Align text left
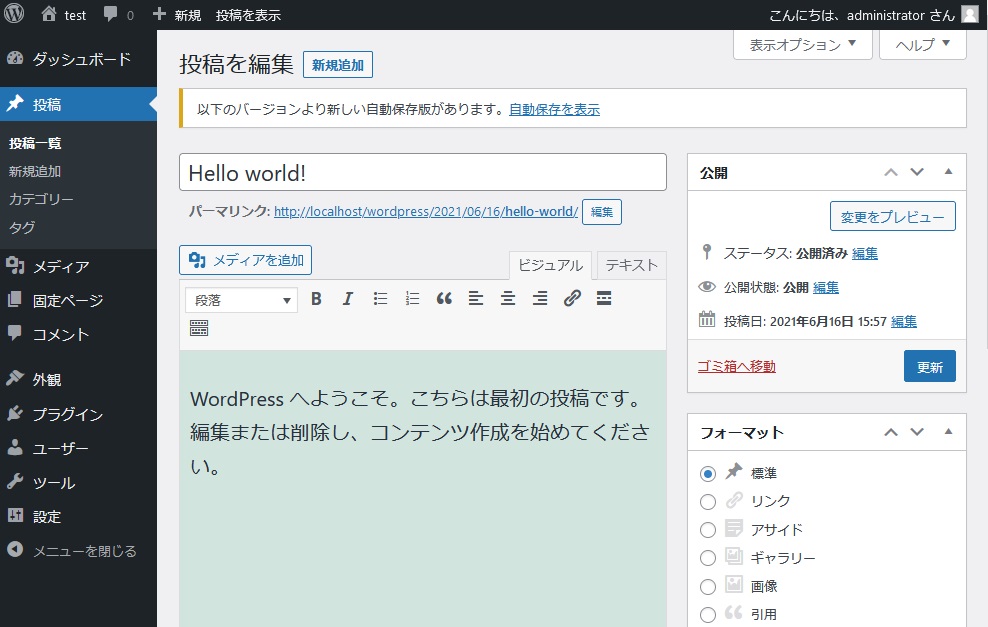988x627 pixels. [476, 299]
